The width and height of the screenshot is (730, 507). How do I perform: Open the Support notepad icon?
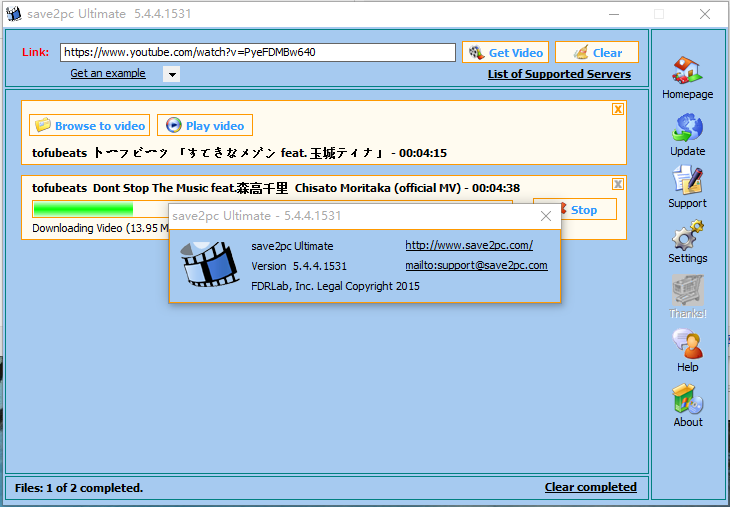pyautogui.click(x=687, y=181)
